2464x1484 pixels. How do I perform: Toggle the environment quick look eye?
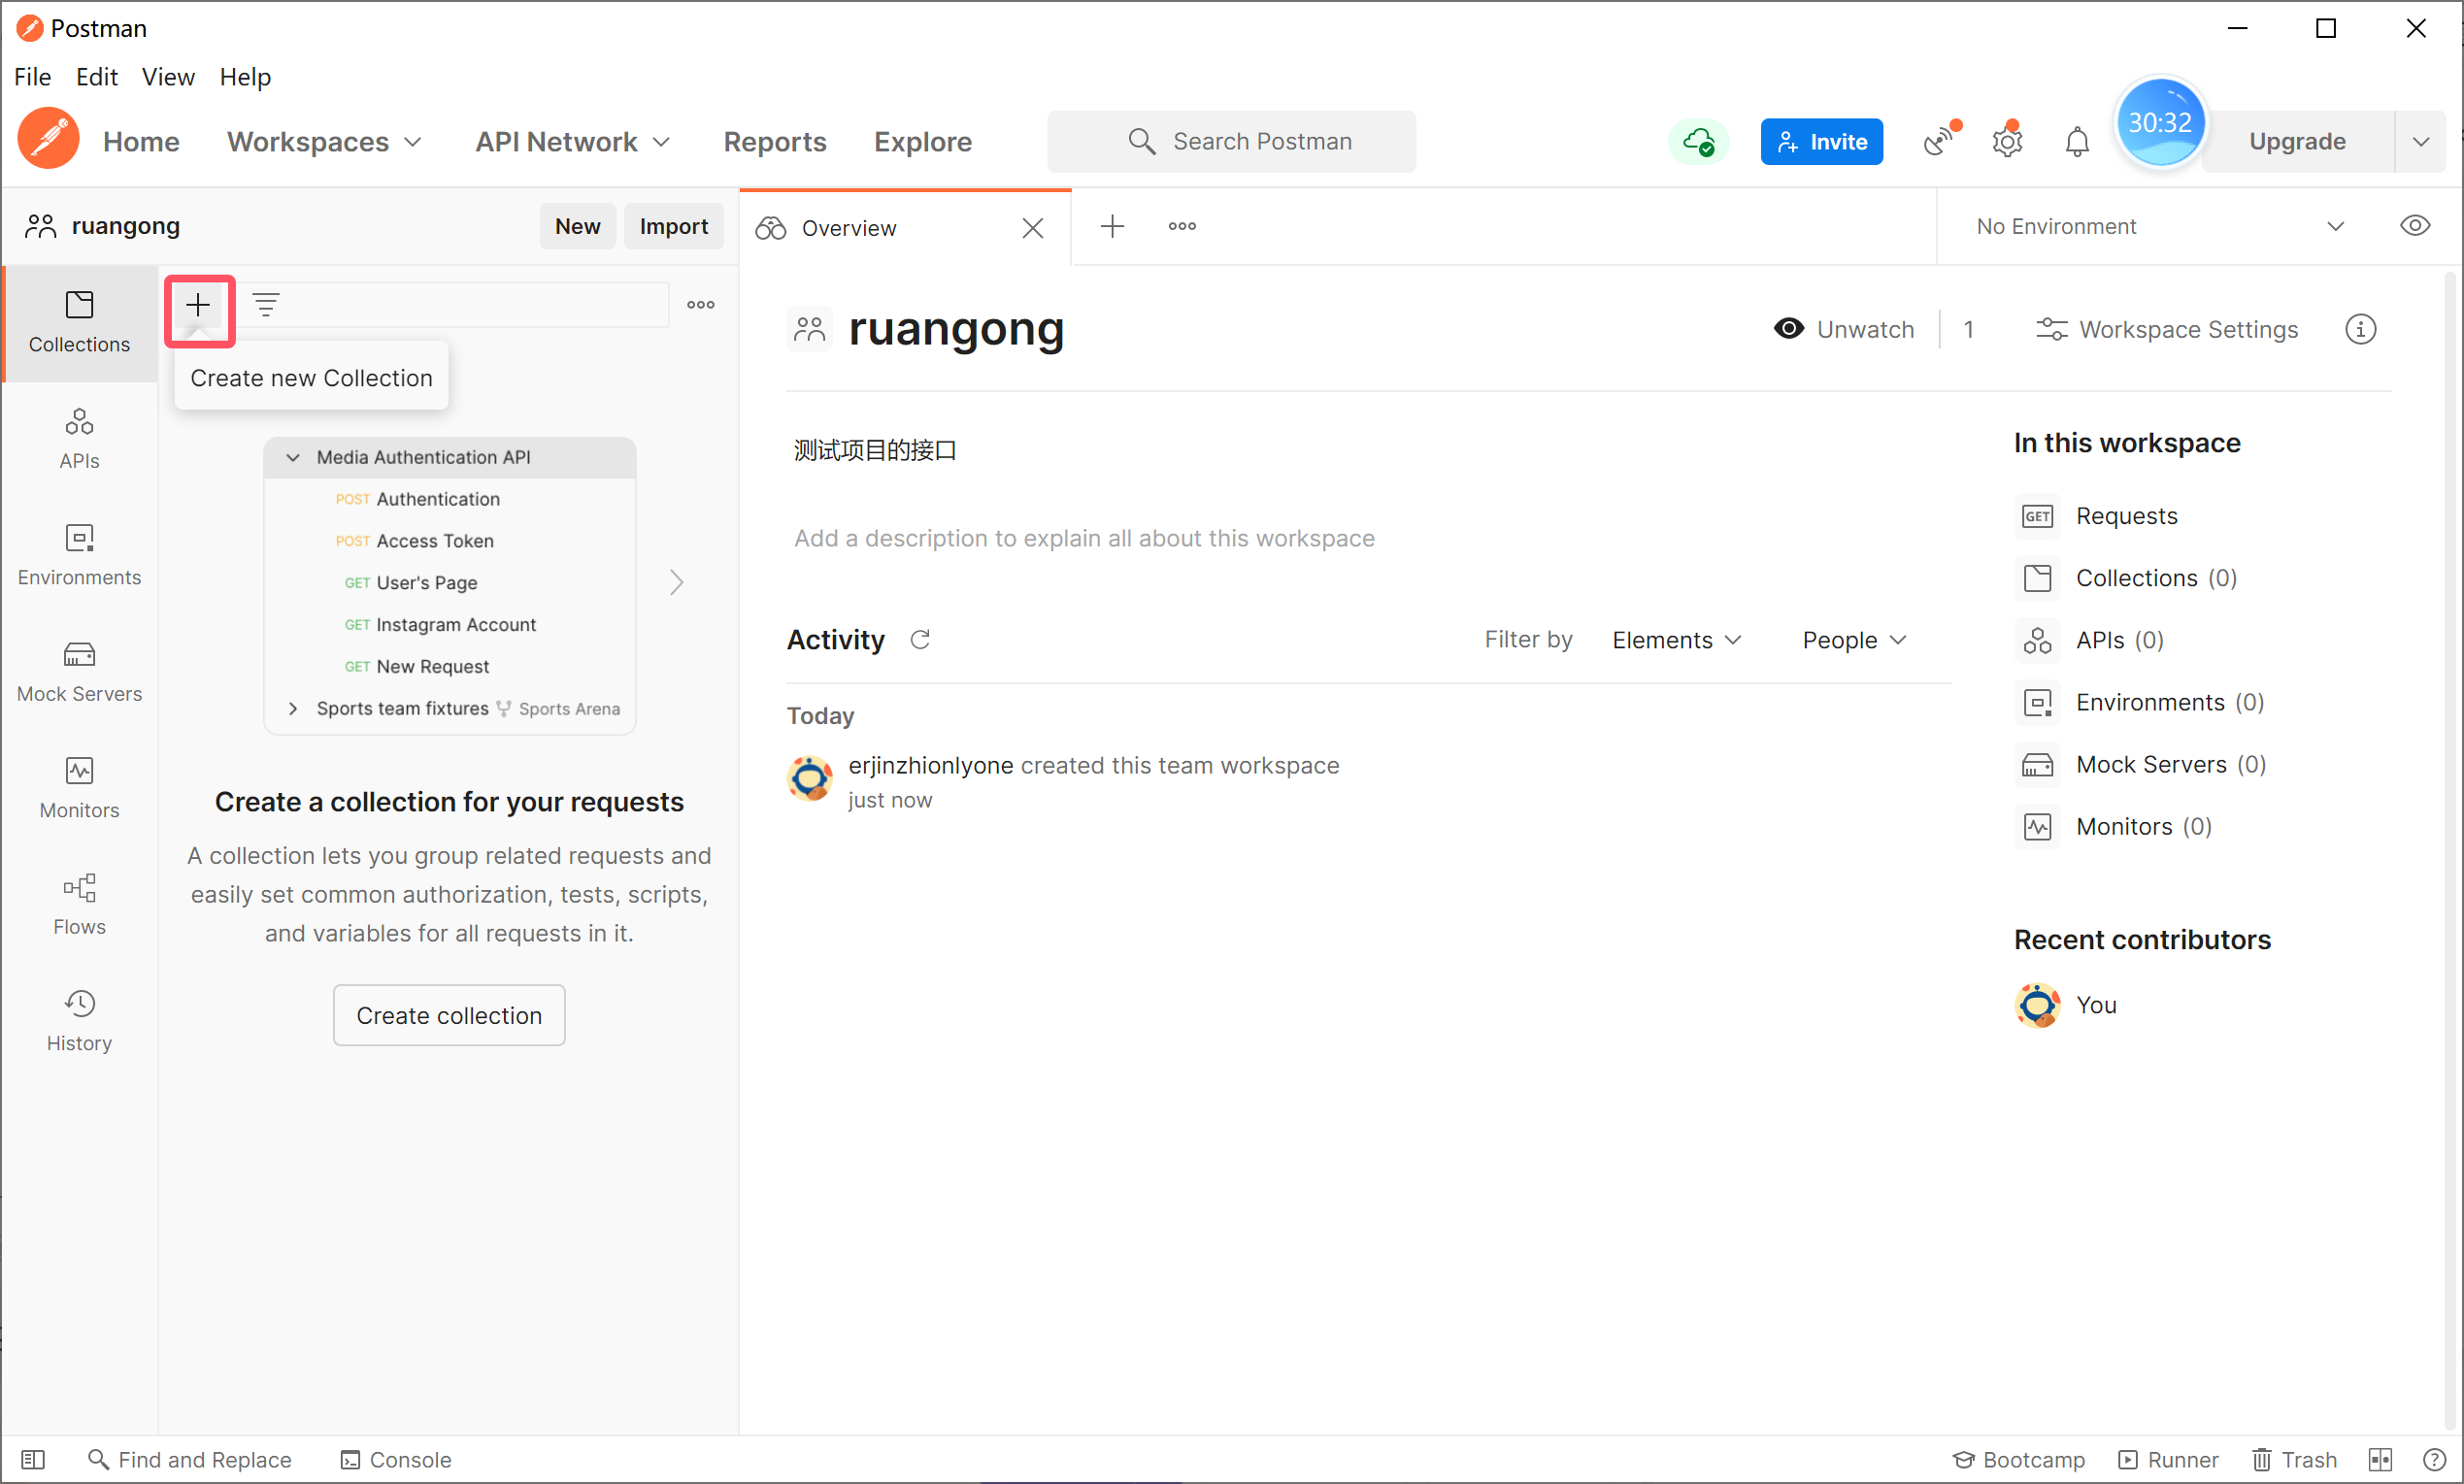tap(2414, 226)
